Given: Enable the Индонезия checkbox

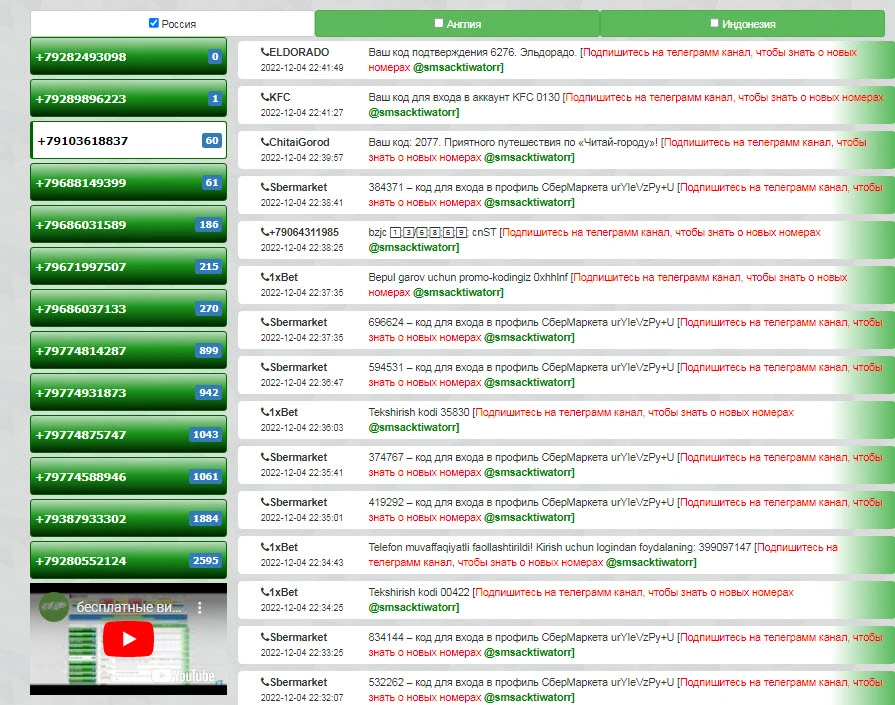Looking at the screenshot, I should 714,23.
